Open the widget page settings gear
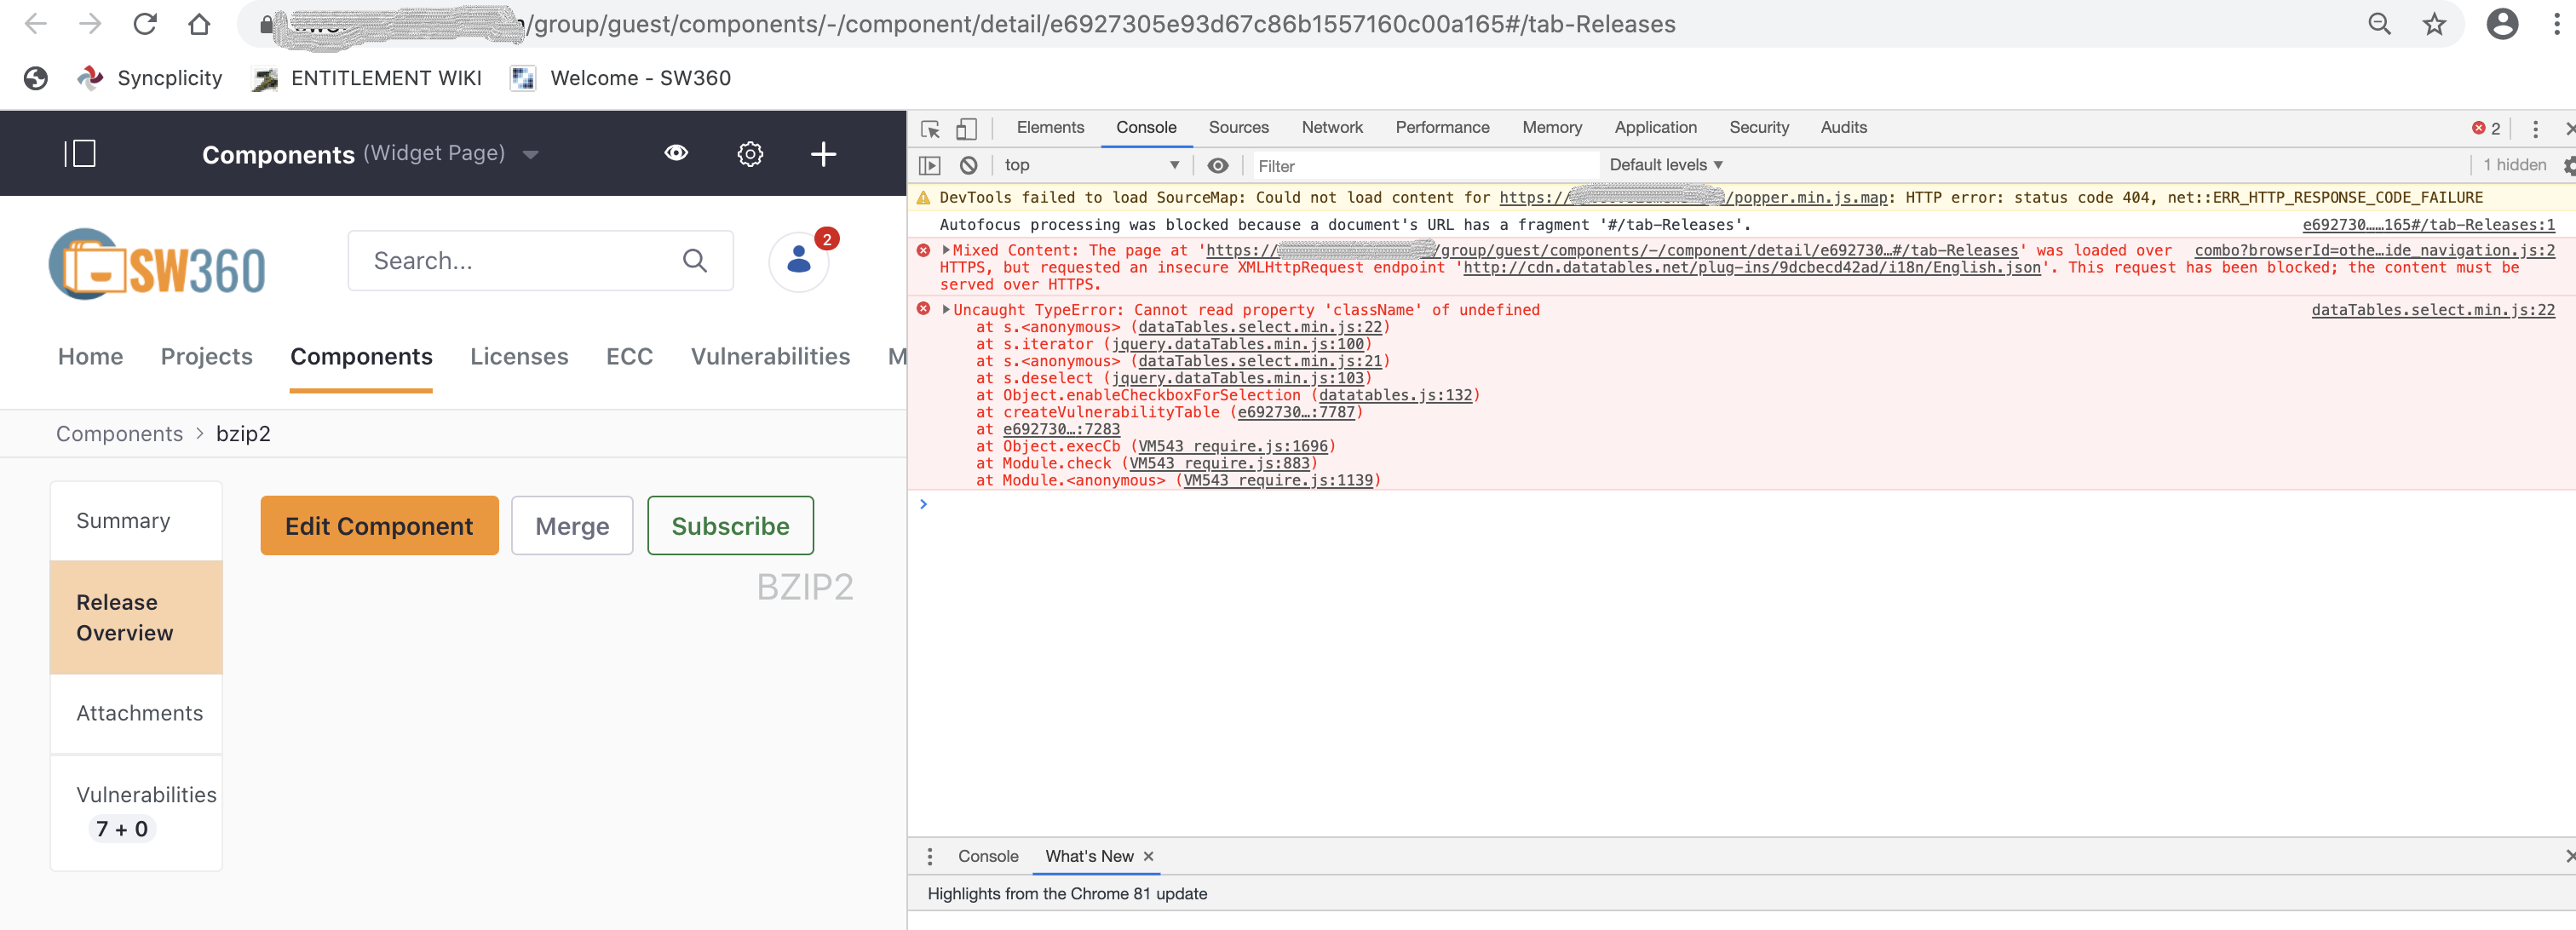Image resolution: width=2576 pixels, height=930 pixels. [x=749, y=153]
